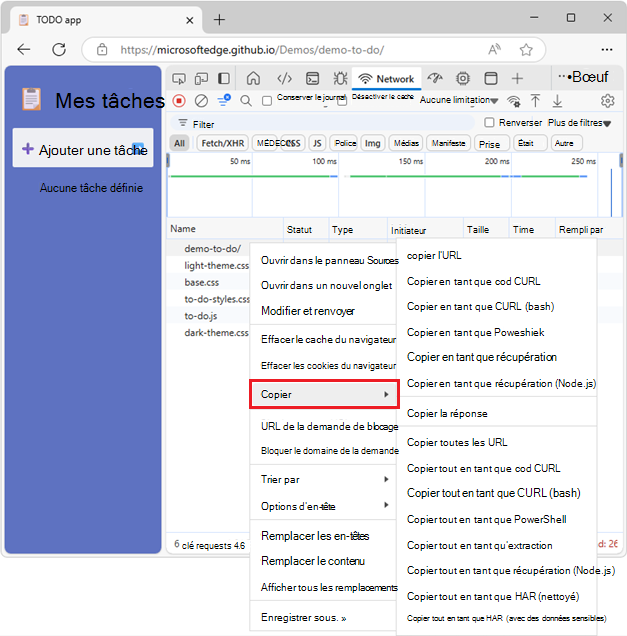The image size is (627, 636).
Task: Add more tools with plus icon
Action: pos(517,78)
